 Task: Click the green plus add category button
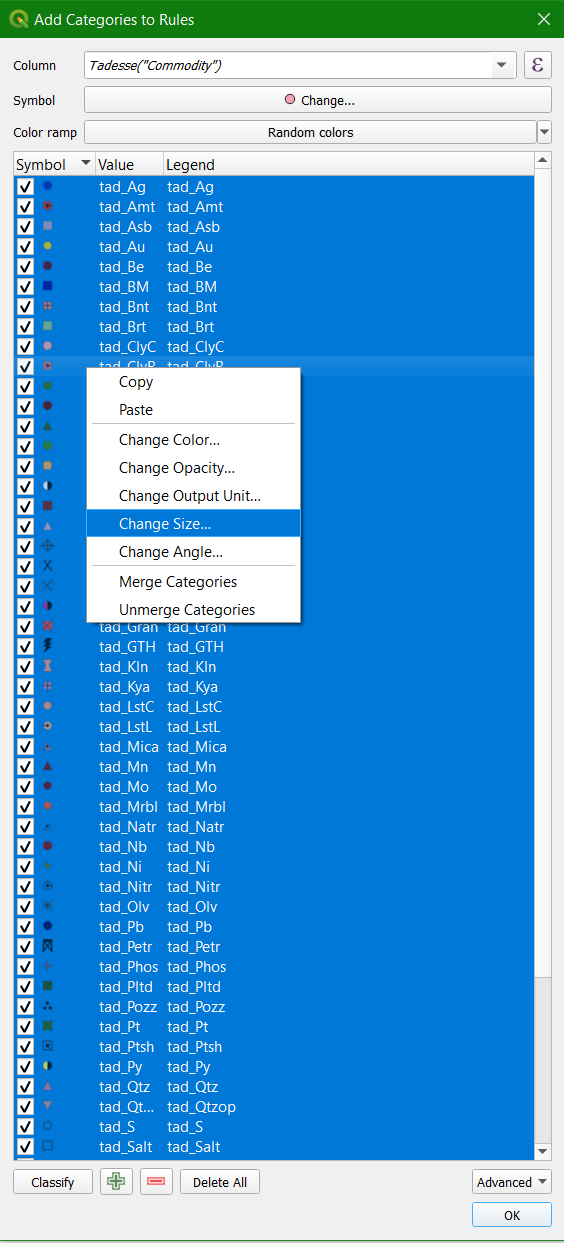(x=117, y=1182)
